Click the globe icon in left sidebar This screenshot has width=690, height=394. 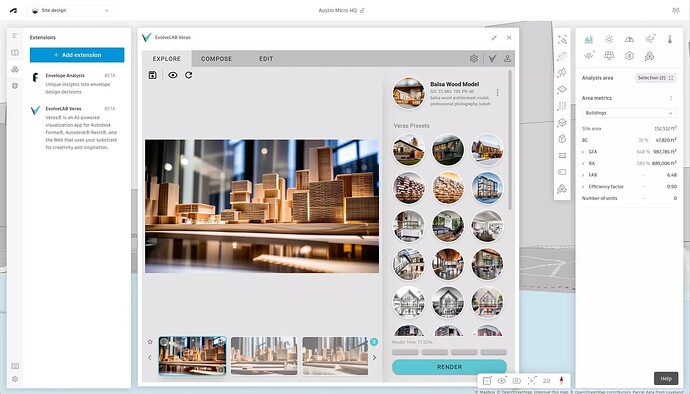(15, 86)
